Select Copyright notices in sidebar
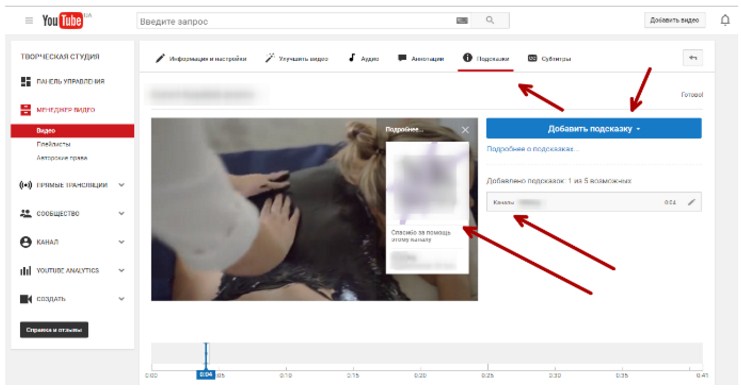This screenshot has width=741, height=390. tap(62, 158)
